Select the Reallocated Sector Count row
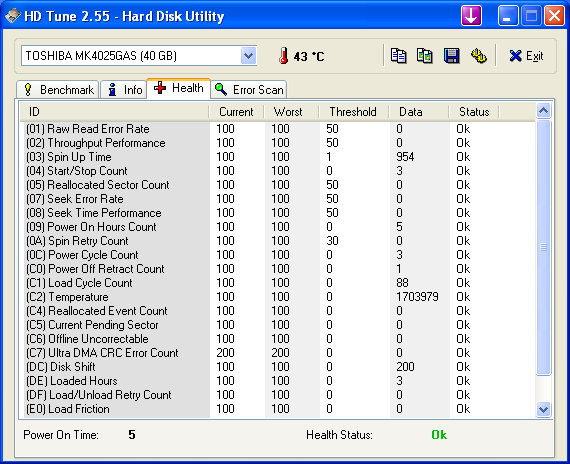Screen dimensions: 570x464 (276, 185)
